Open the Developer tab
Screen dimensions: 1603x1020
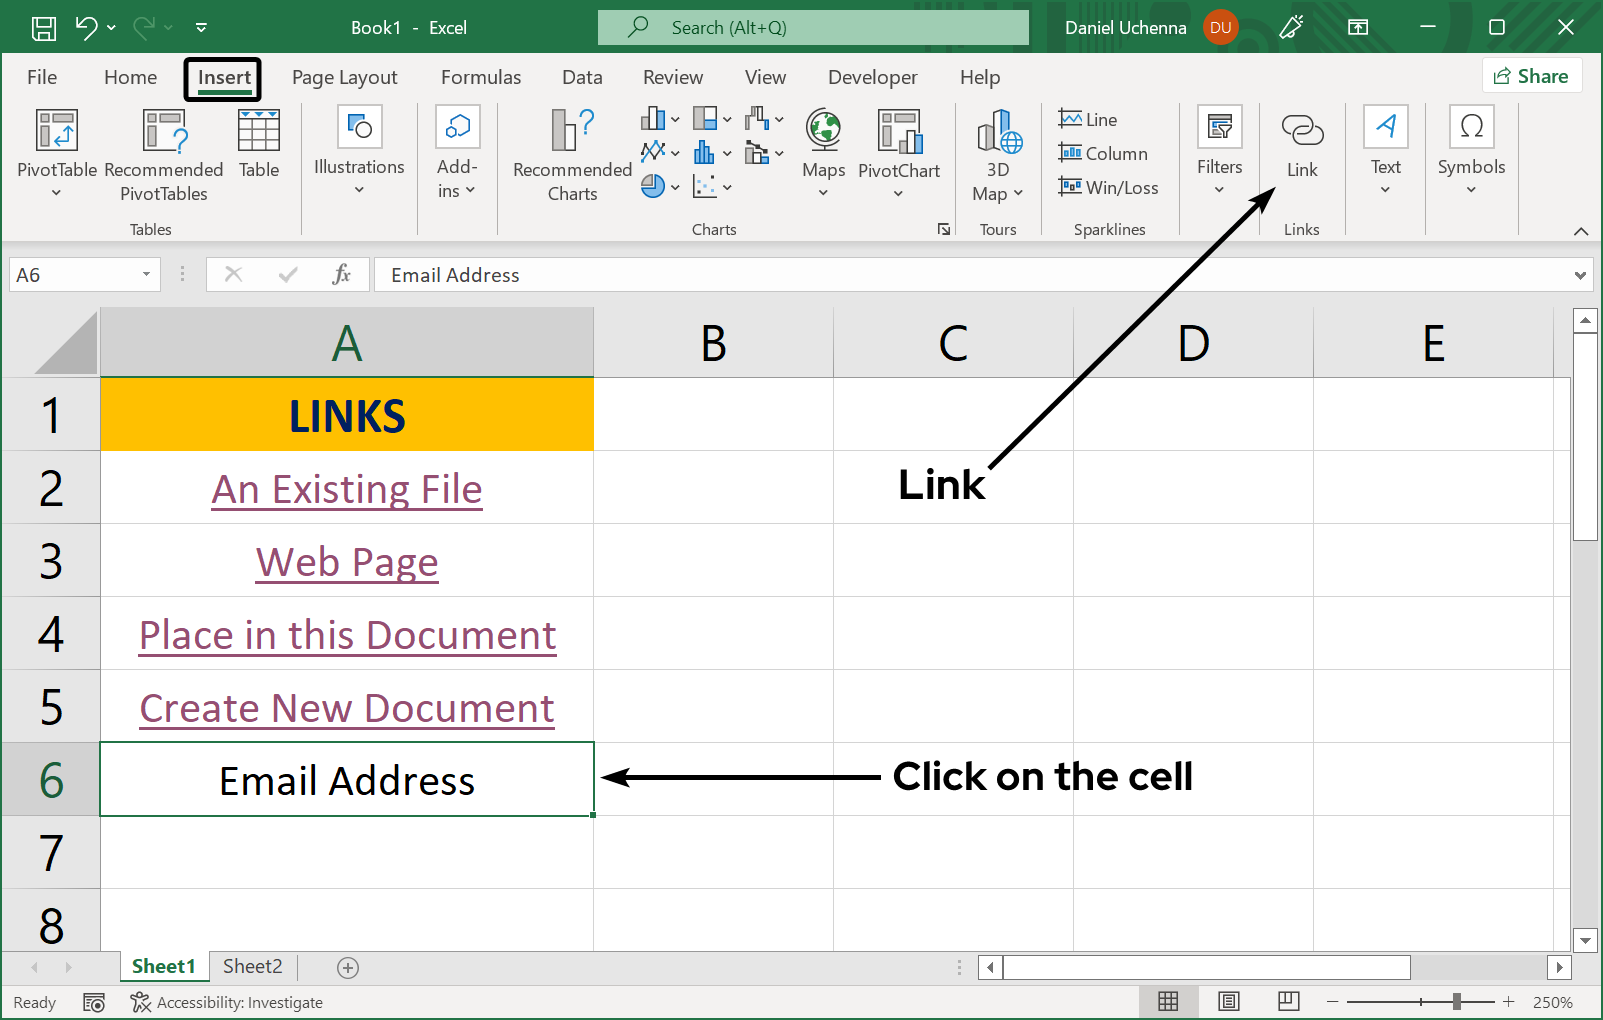click(871, 77)
